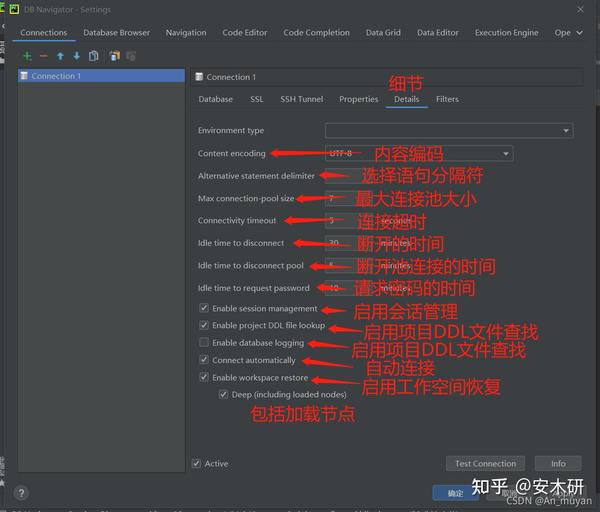Move connection up with up arrow
Image resolution: width=600 pixels, height=512 pixels.
click(x=60, y=56)
